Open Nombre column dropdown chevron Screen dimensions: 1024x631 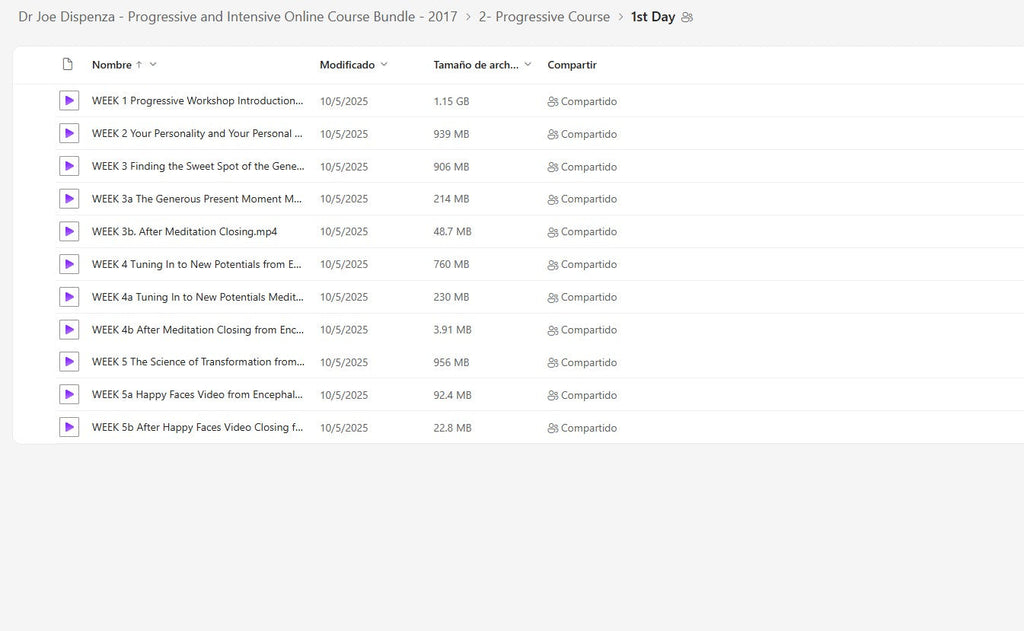click(153, 64)
